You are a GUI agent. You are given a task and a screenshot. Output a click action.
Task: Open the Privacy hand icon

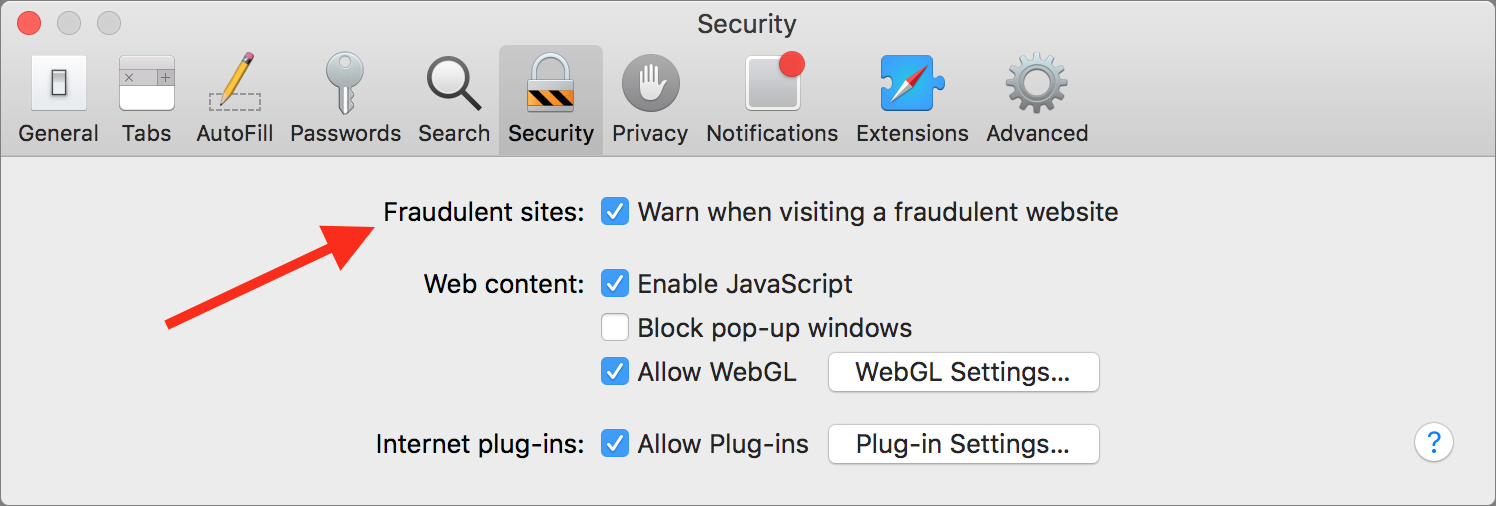pyautogui.click(x=650, y=84)
